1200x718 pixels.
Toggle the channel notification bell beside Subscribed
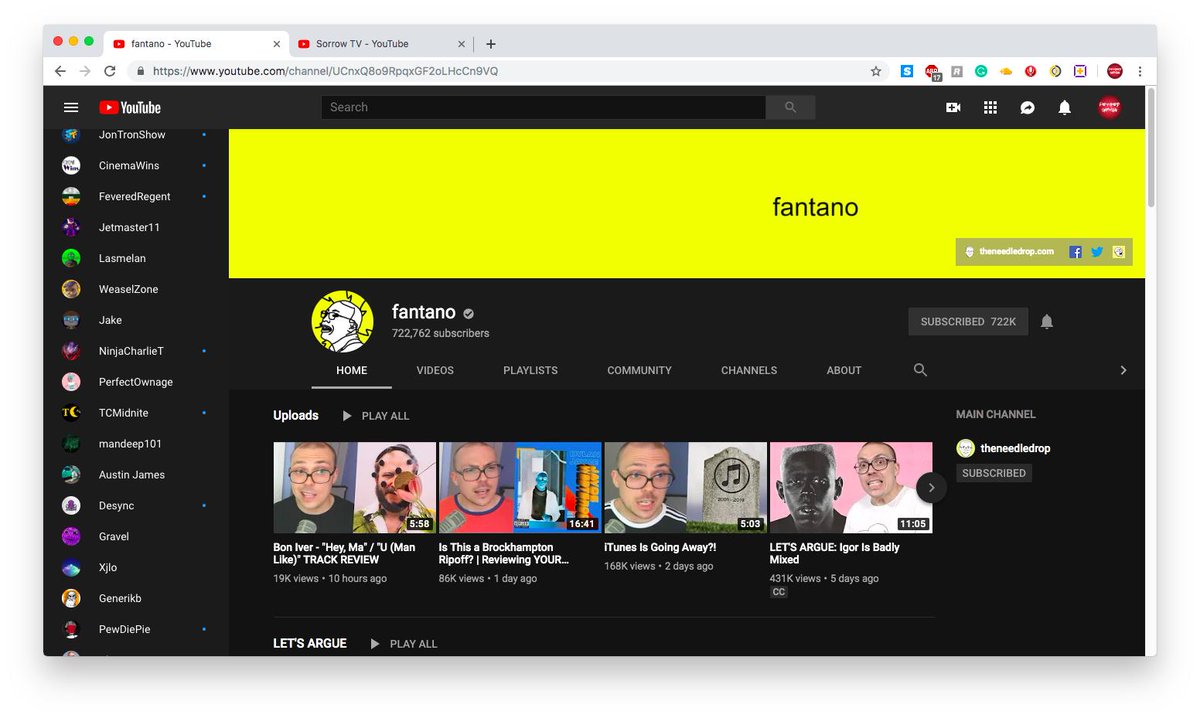1047,321
